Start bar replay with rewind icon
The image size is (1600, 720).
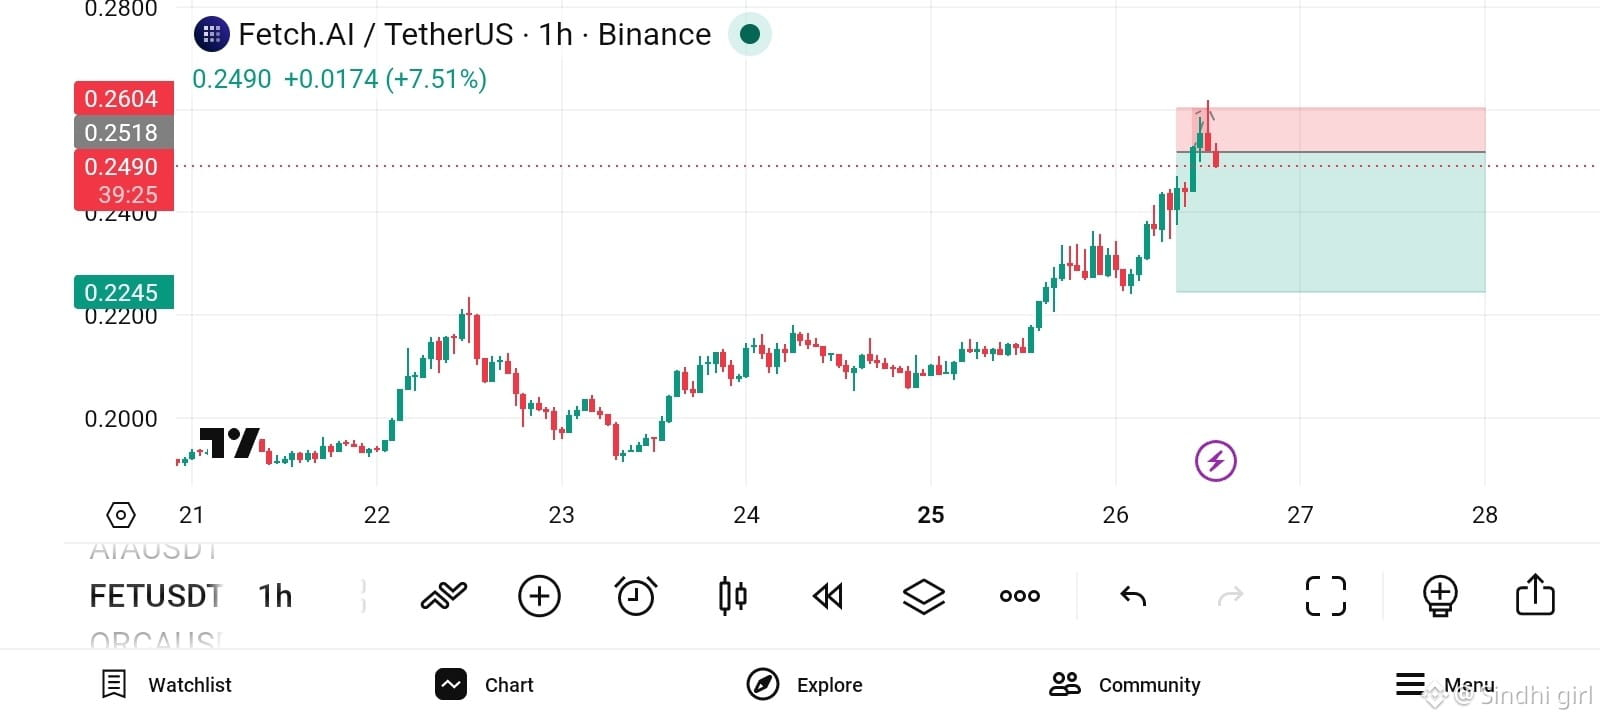coord(828,597)
